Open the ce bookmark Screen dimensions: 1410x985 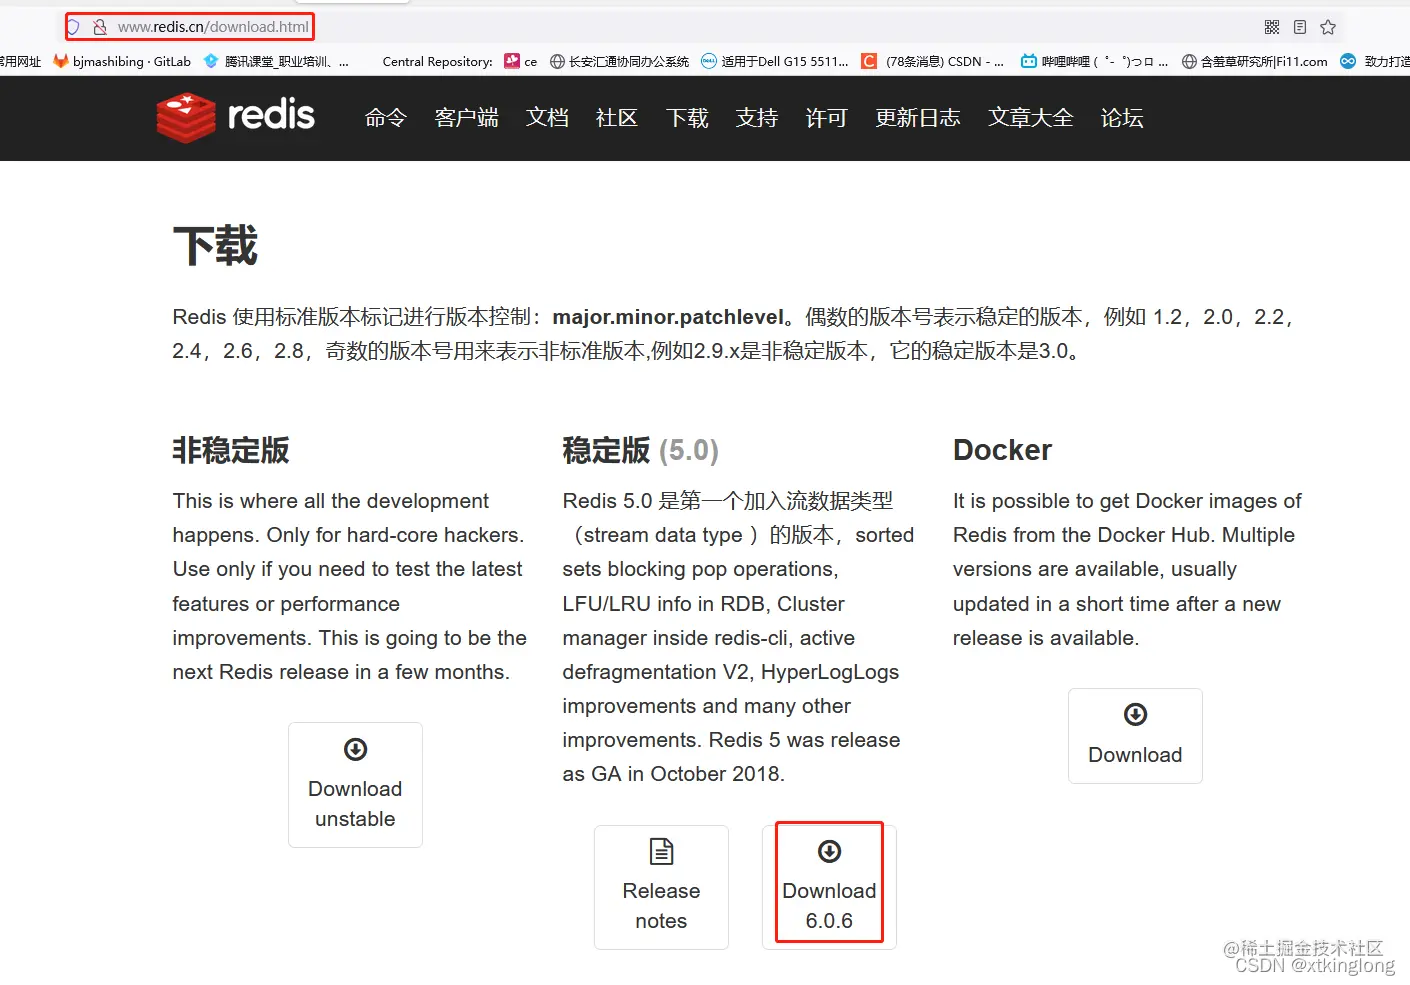[521, 61]
